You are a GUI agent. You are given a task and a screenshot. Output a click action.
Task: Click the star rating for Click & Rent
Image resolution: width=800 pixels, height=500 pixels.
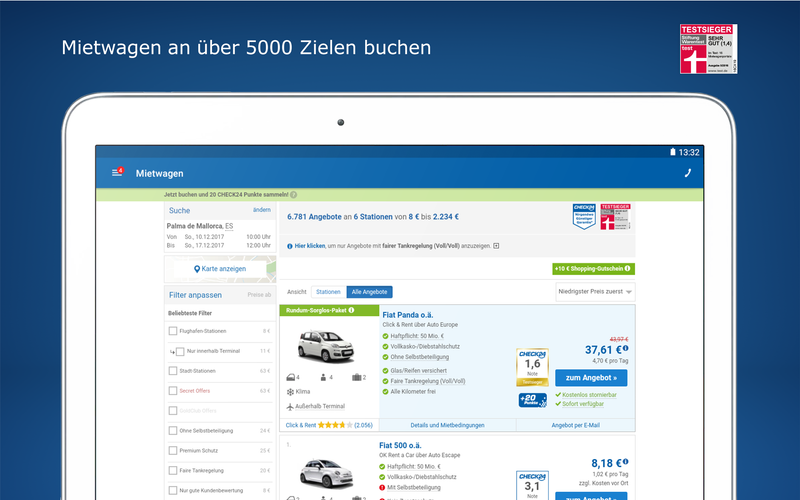tap(335, 425)
